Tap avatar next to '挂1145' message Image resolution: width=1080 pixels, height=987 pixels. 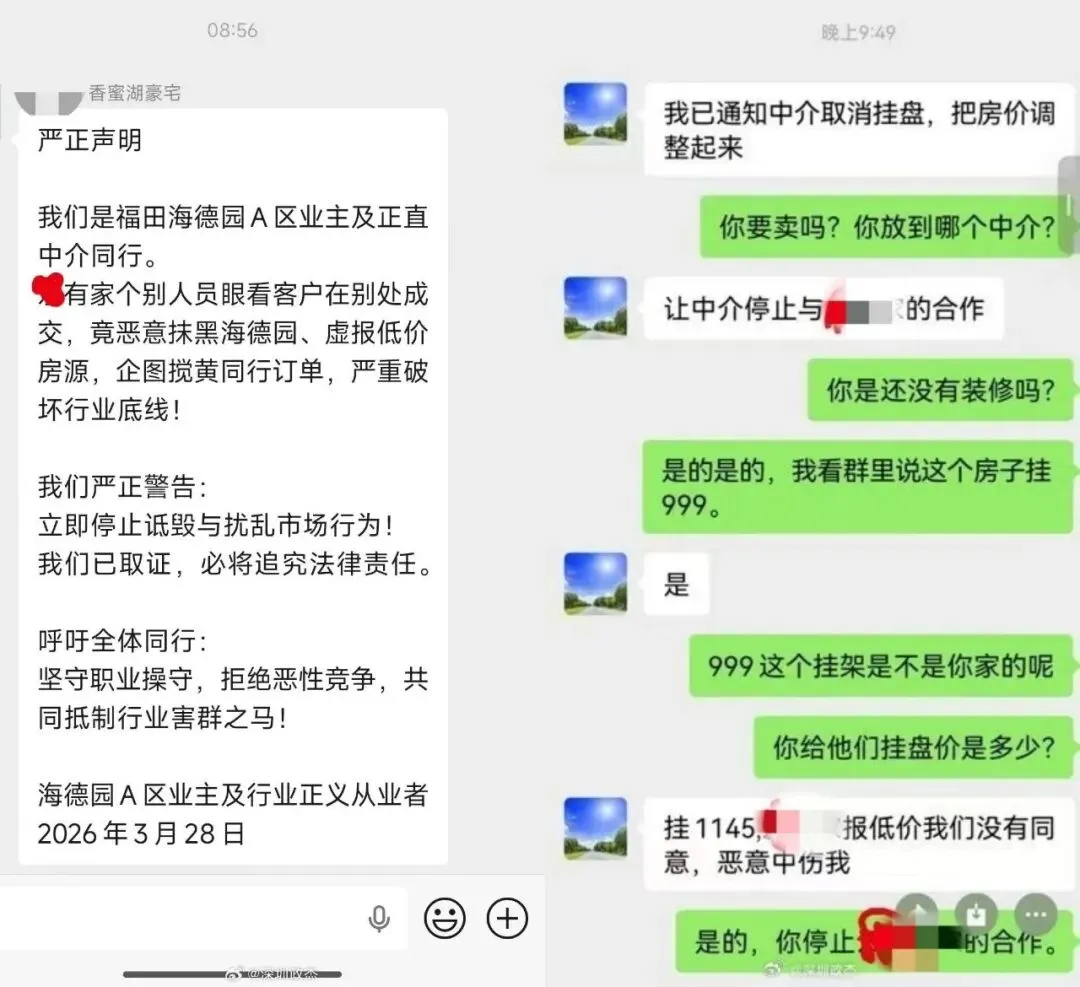click(x=595, y=829)
